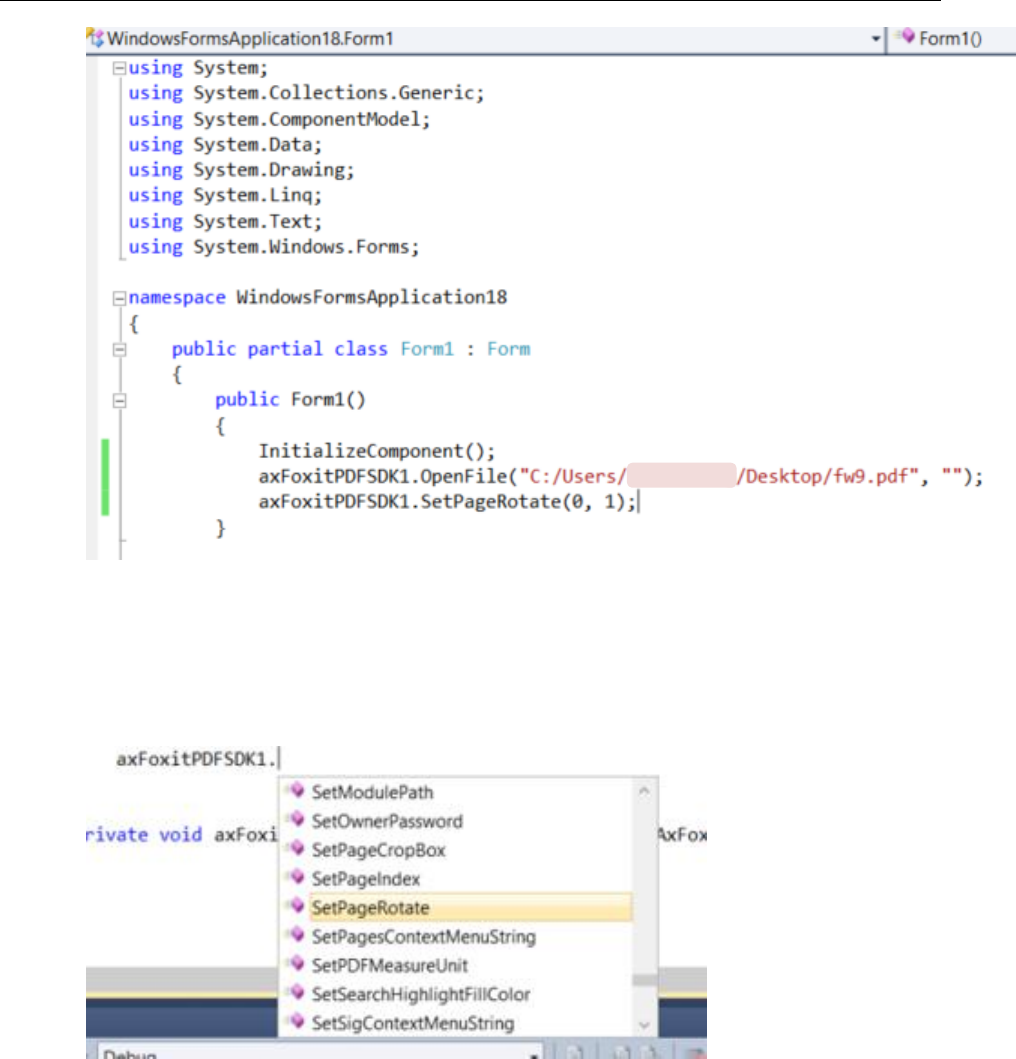Viewport: 1016px width, 1059px height.
Task: Click the SetSigContextMenuString method icon
Action: [x=296, y=1021]
